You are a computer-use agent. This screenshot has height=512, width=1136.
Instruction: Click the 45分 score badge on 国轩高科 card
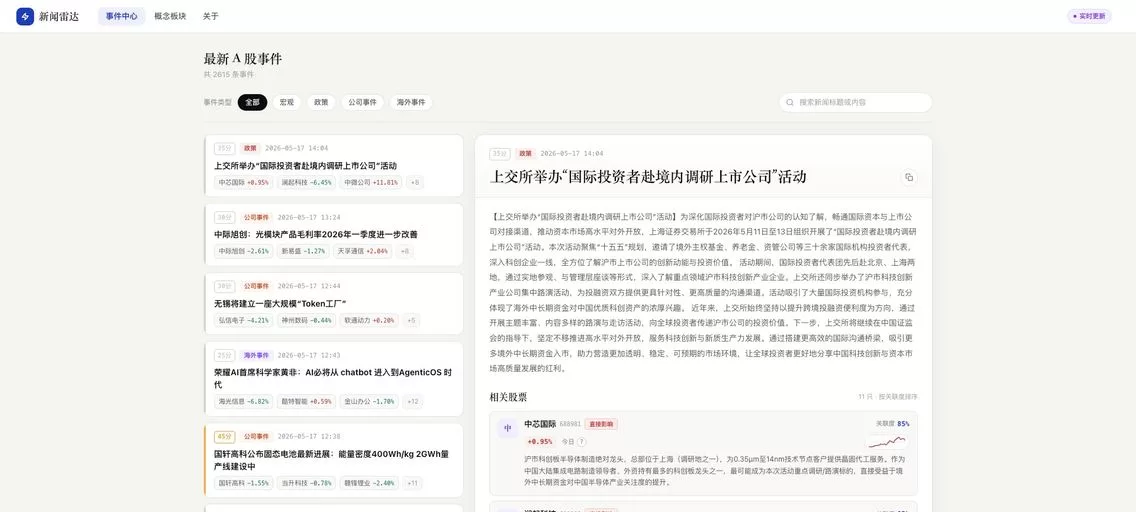click(225, 437)
